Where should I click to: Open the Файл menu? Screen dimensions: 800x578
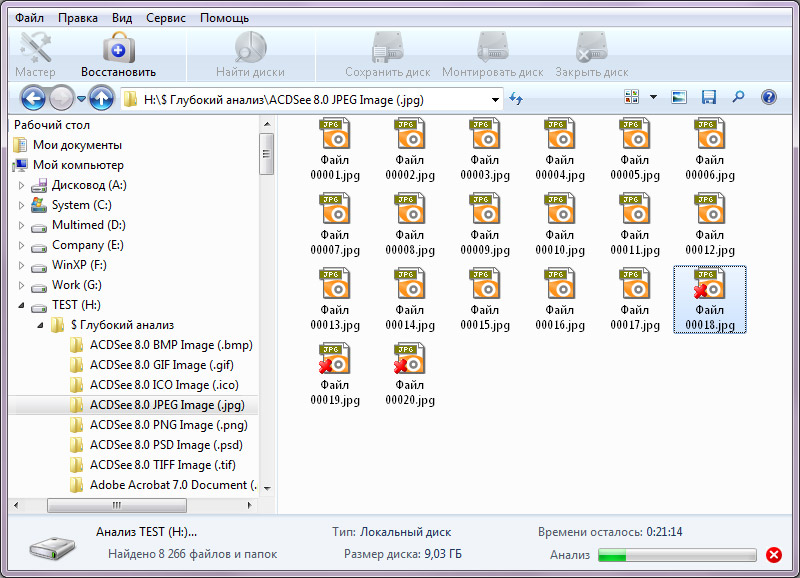click(29, 18)
